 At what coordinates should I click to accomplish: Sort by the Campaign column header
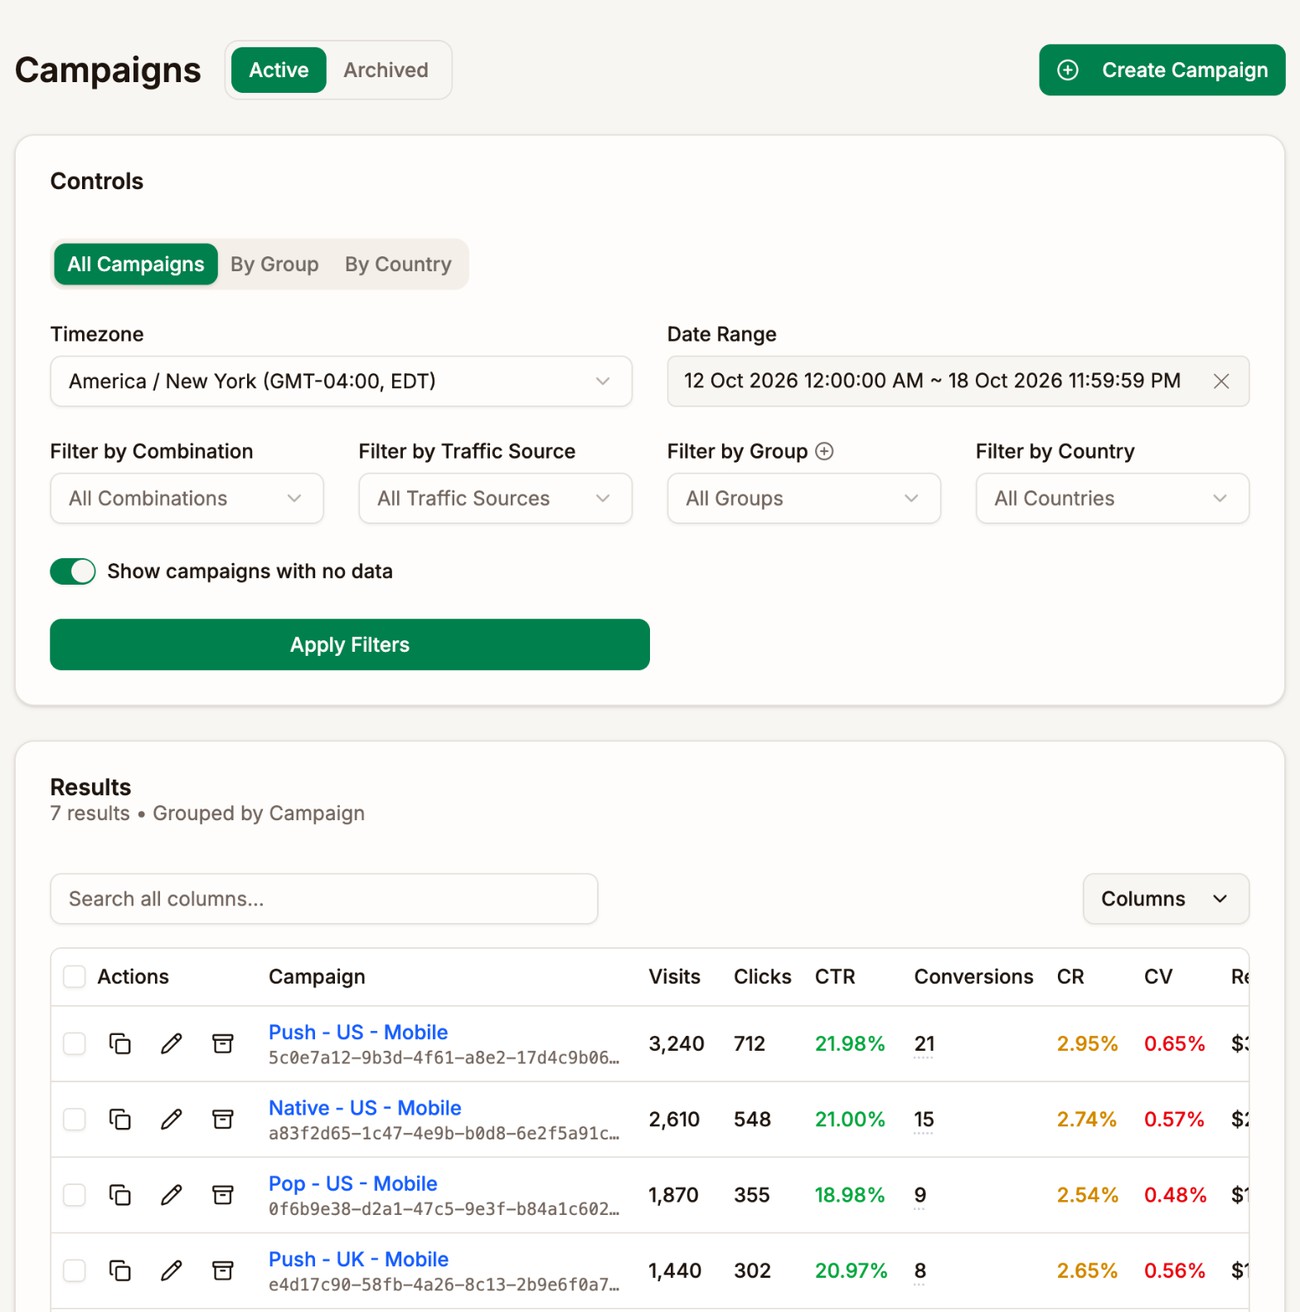tap(317, 976)
